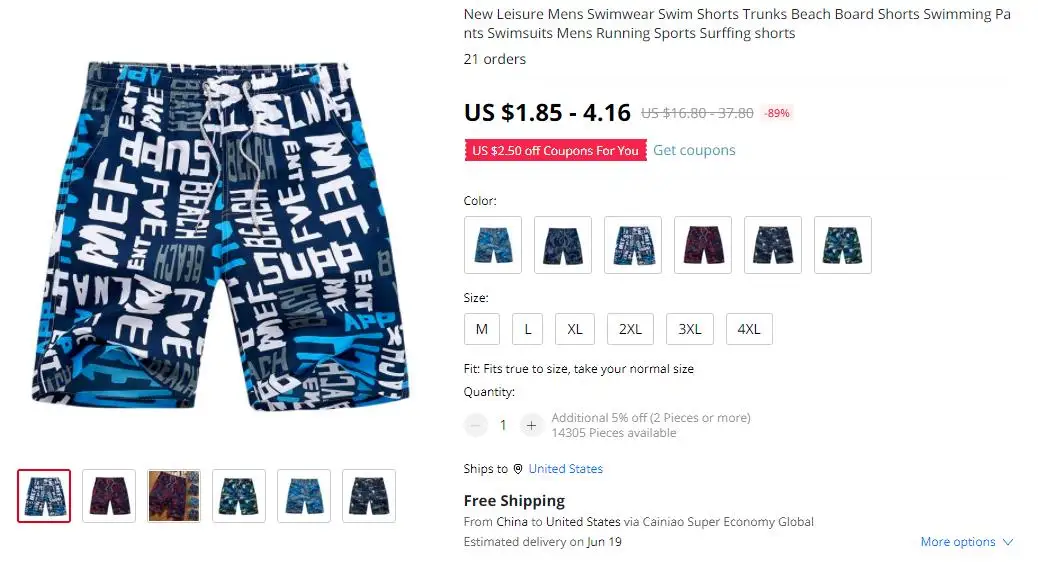Decrease quantity with the minus button
The image size is (1038, 562).
(x=475, y=425)
